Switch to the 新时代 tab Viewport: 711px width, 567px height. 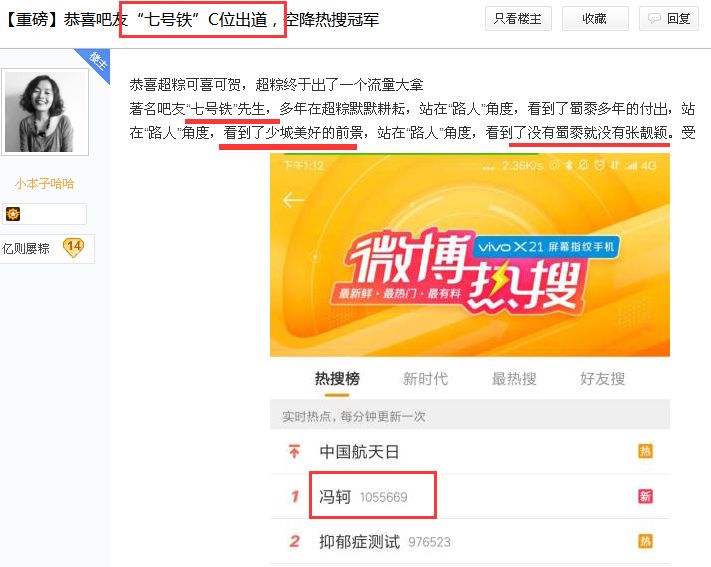coord(425,378)
